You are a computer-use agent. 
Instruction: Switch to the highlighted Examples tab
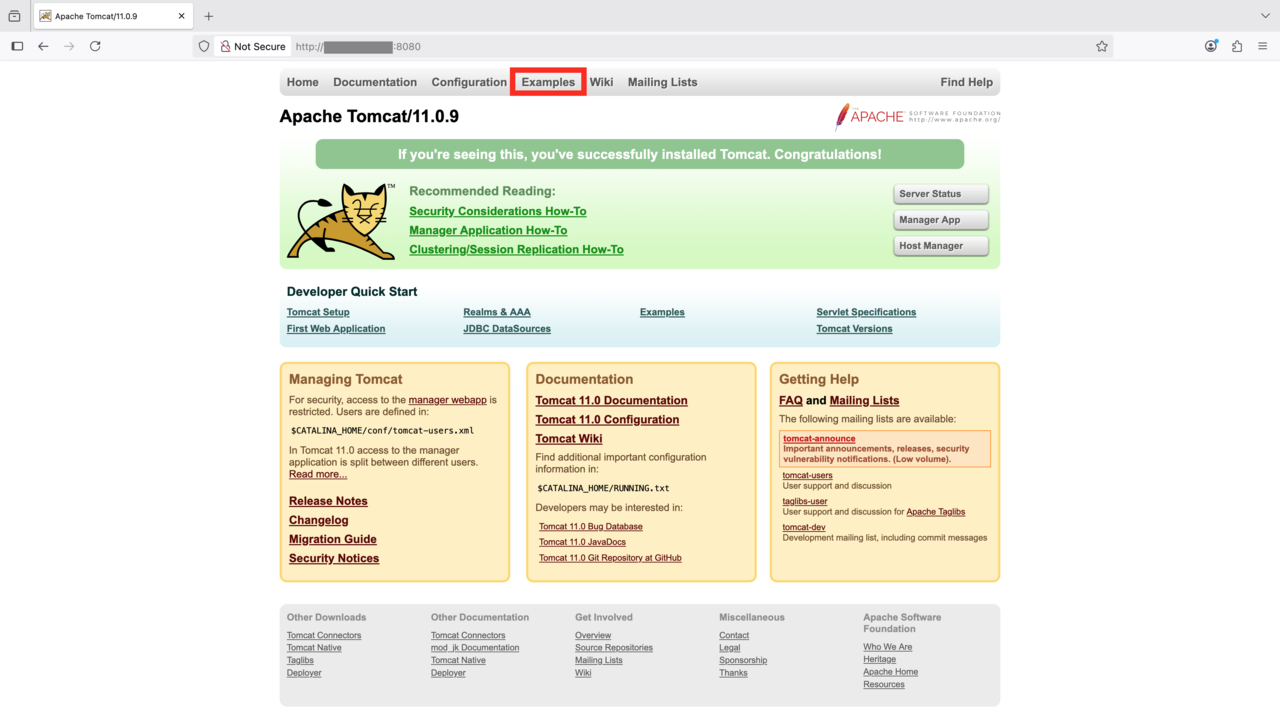[547, 82]
